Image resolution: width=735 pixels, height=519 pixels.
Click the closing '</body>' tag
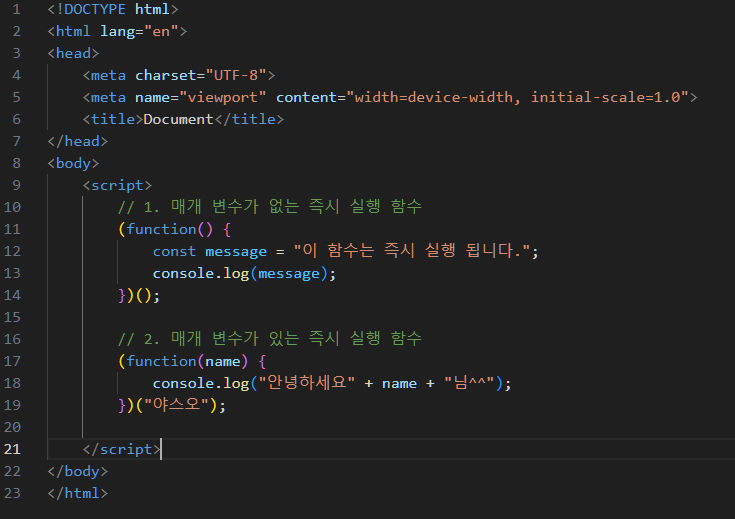pyautogui.click(x=77, y=472)
